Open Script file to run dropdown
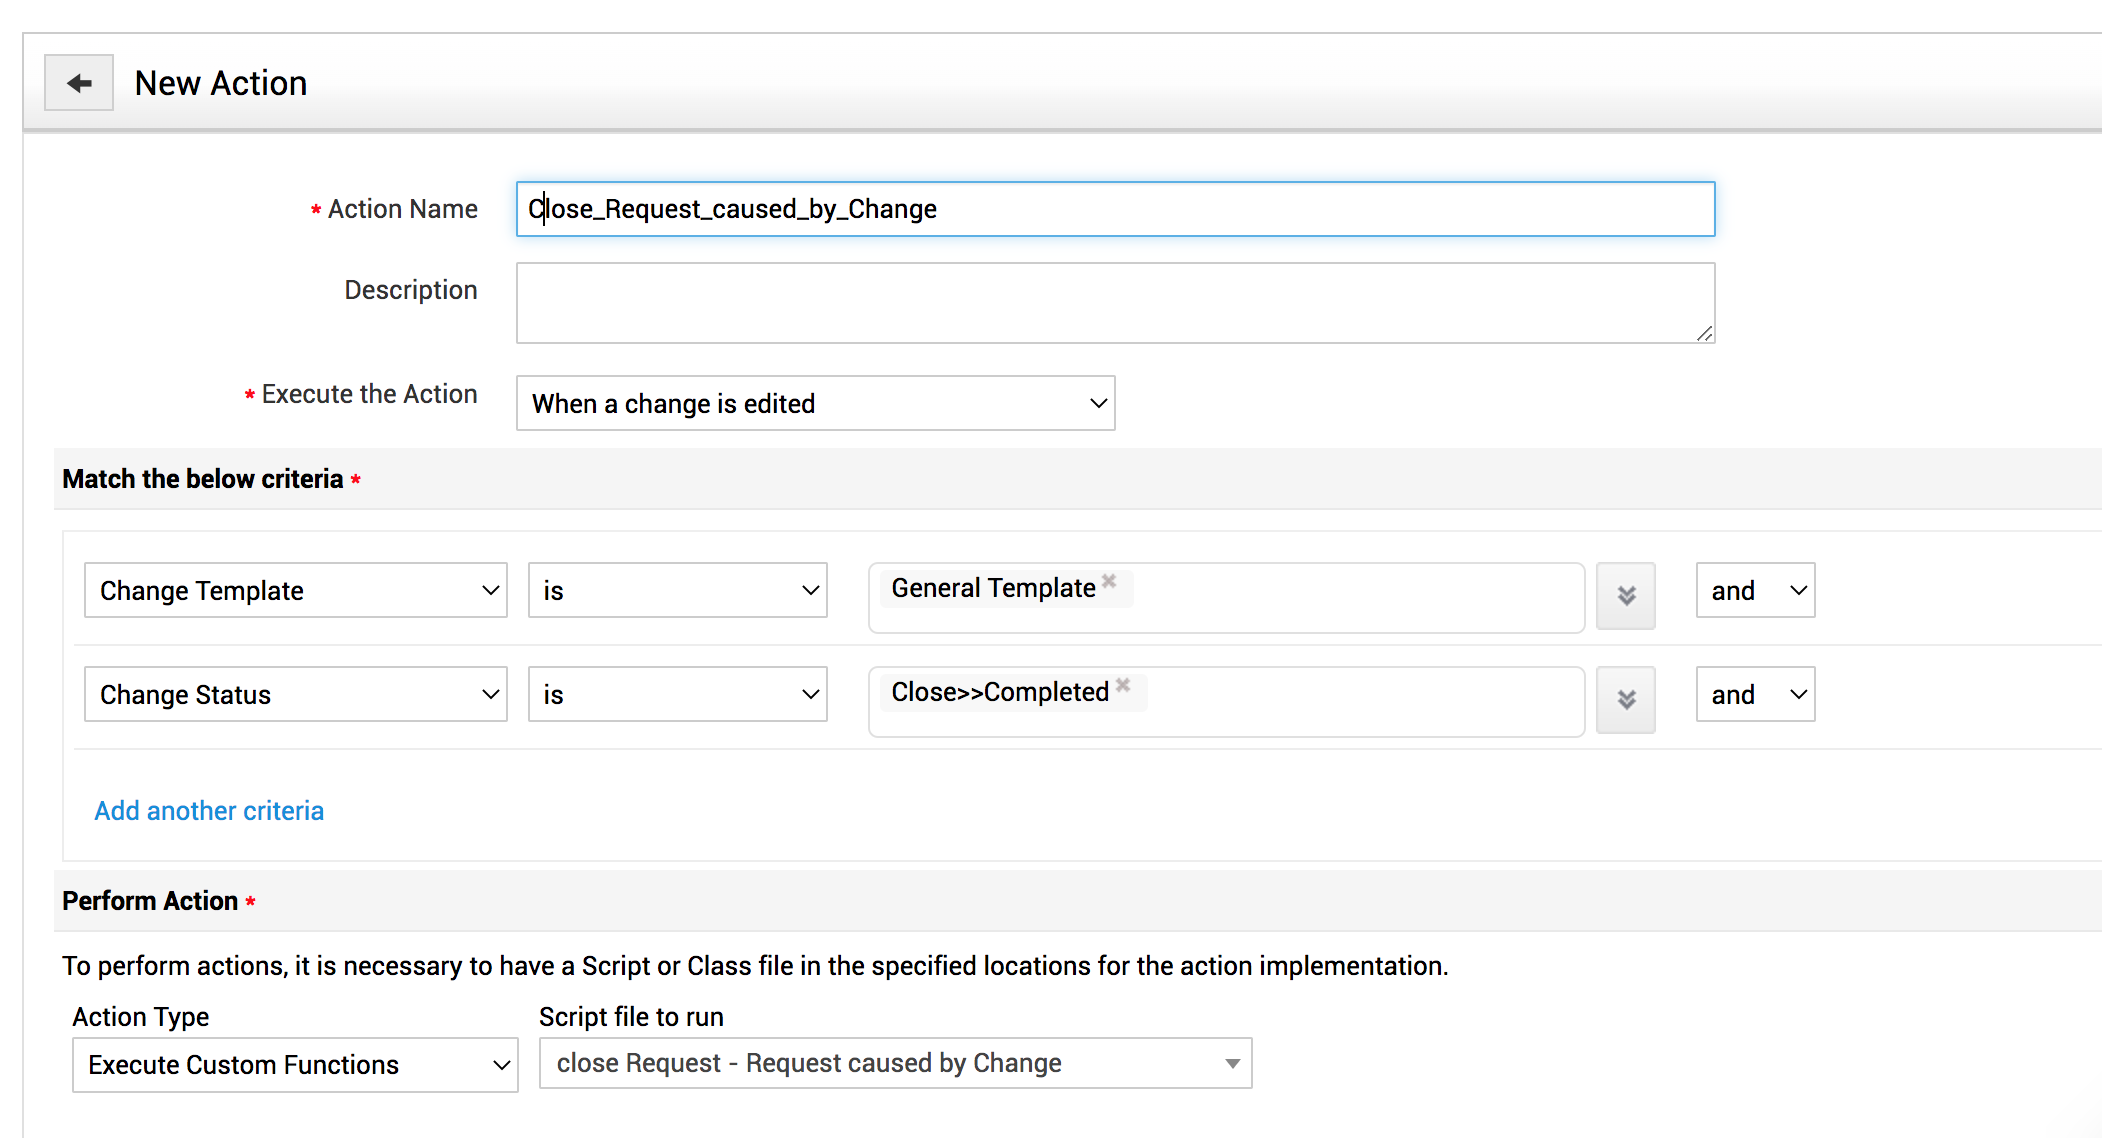The width and height of the screenshot is (2102, 1138). [895, 1064]
